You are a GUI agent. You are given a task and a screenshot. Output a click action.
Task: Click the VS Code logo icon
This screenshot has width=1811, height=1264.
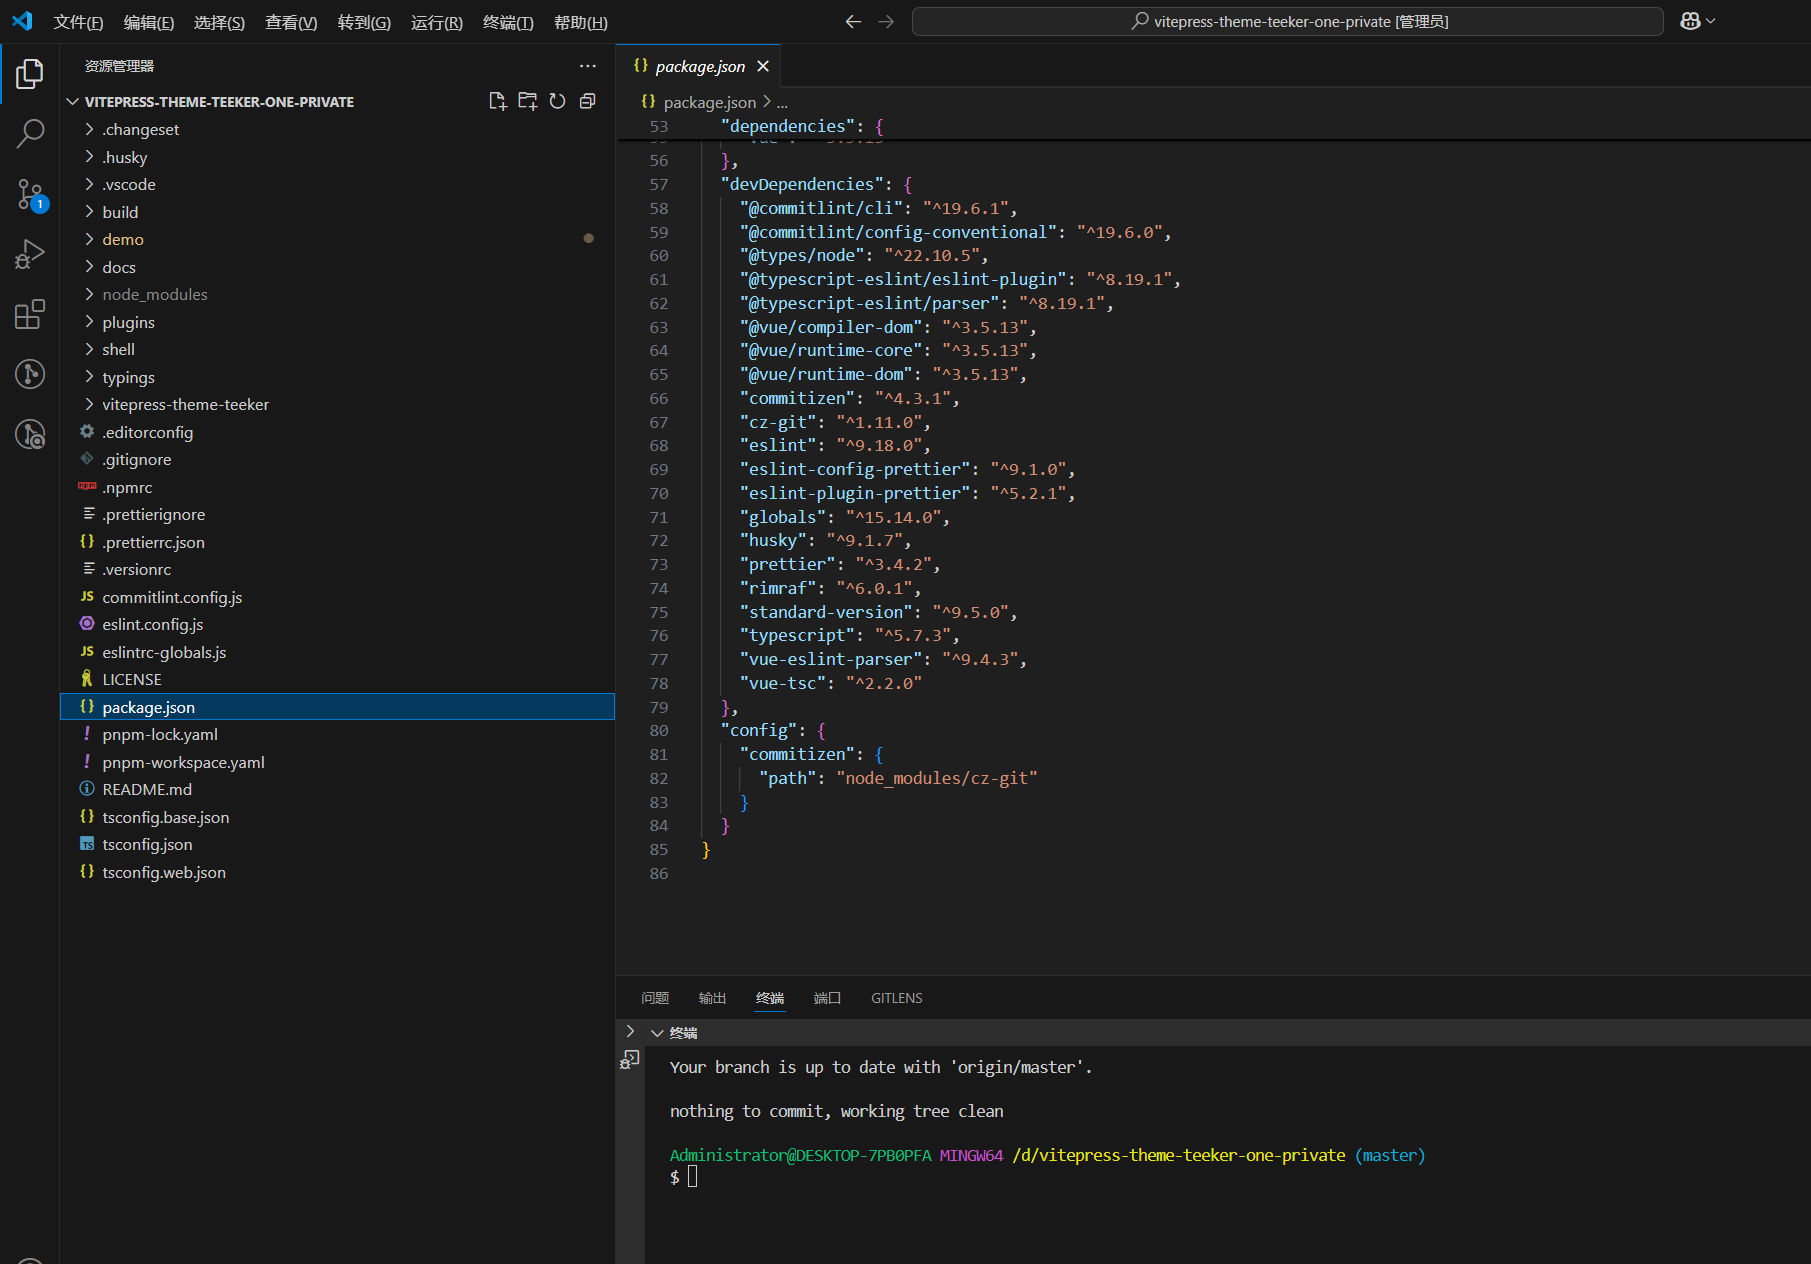pos(22,21)
